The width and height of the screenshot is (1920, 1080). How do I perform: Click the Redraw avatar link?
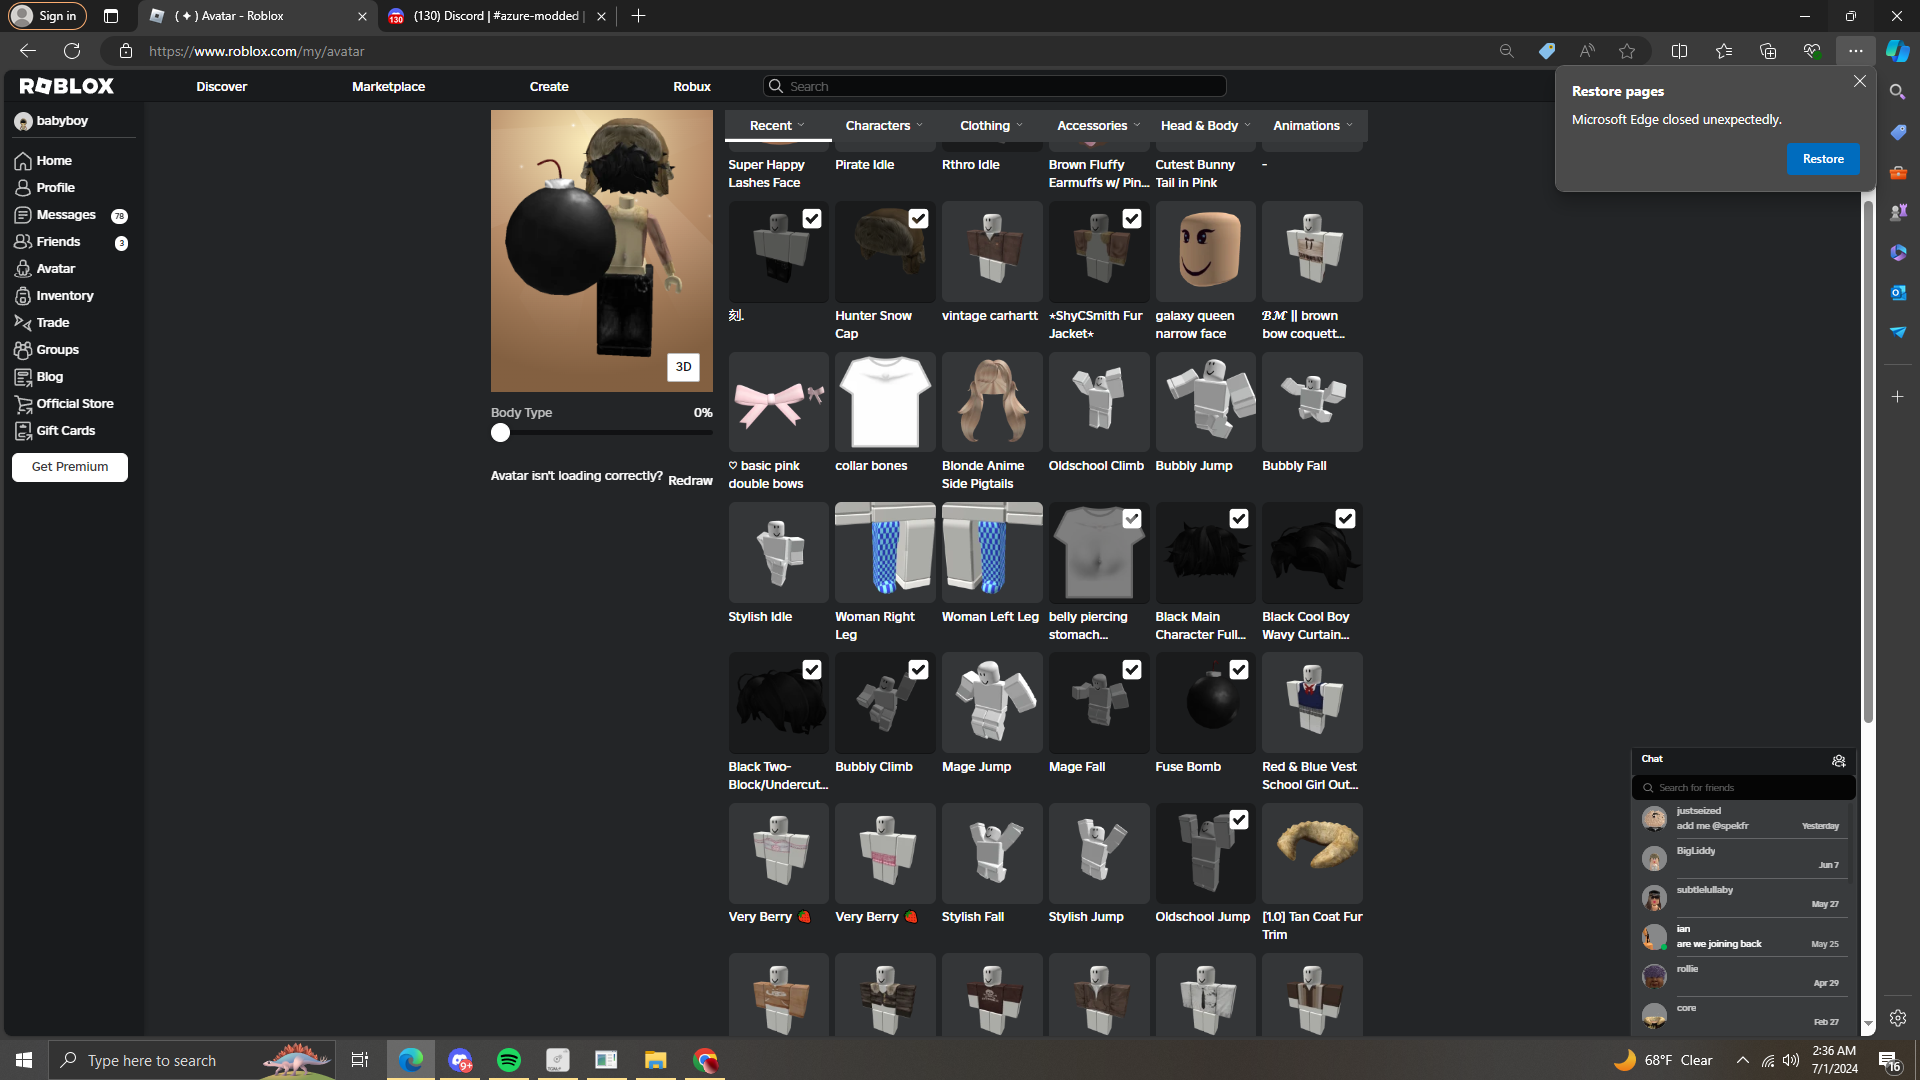pyautogui.click(x=690, y=481)
